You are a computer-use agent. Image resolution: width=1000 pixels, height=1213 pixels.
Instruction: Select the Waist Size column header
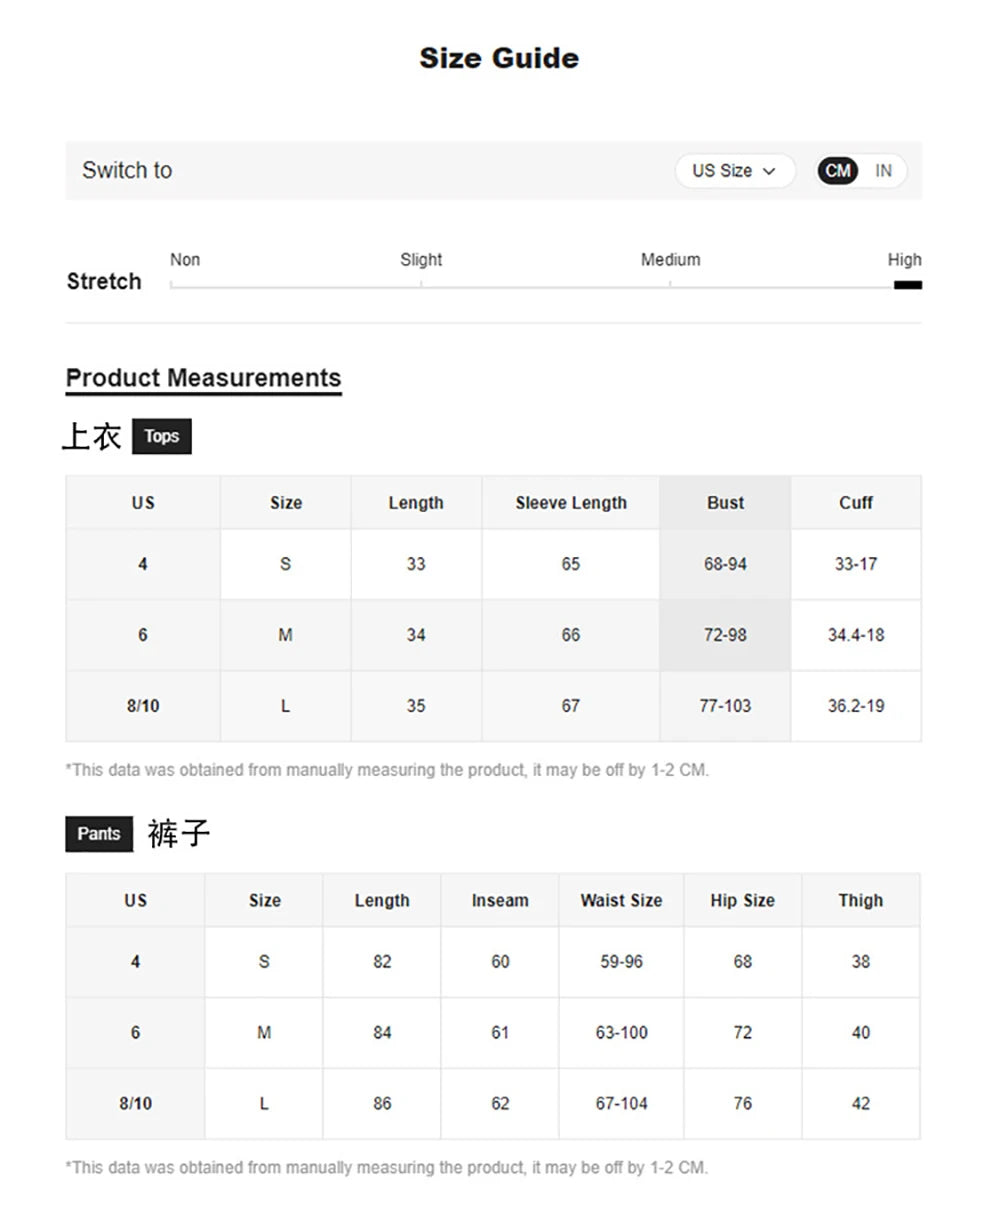point(621,900)
